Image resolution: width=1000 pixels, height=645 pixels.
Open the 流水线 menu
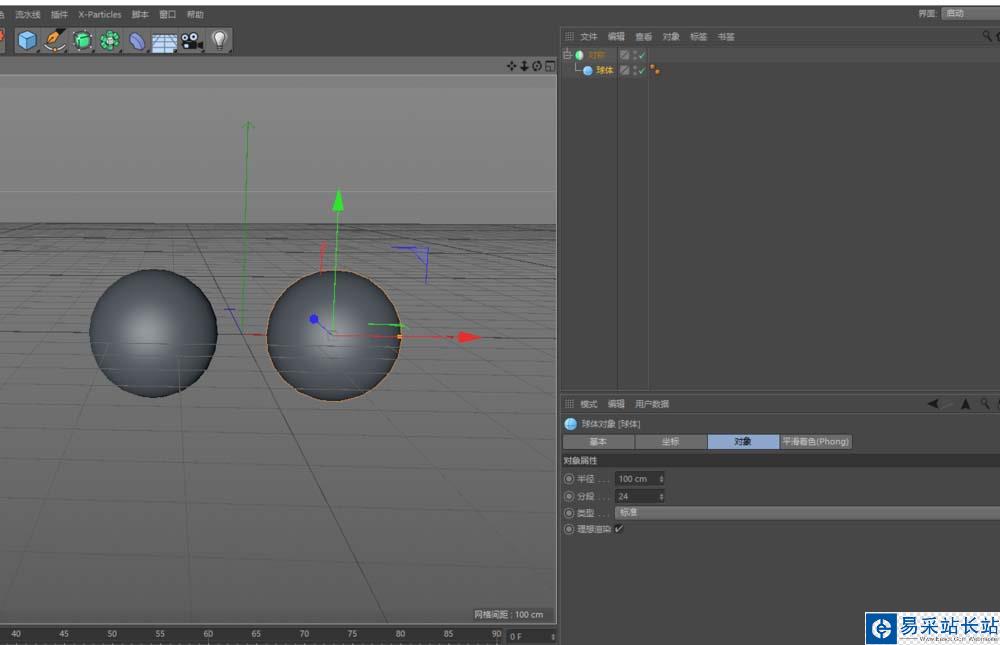28,15
